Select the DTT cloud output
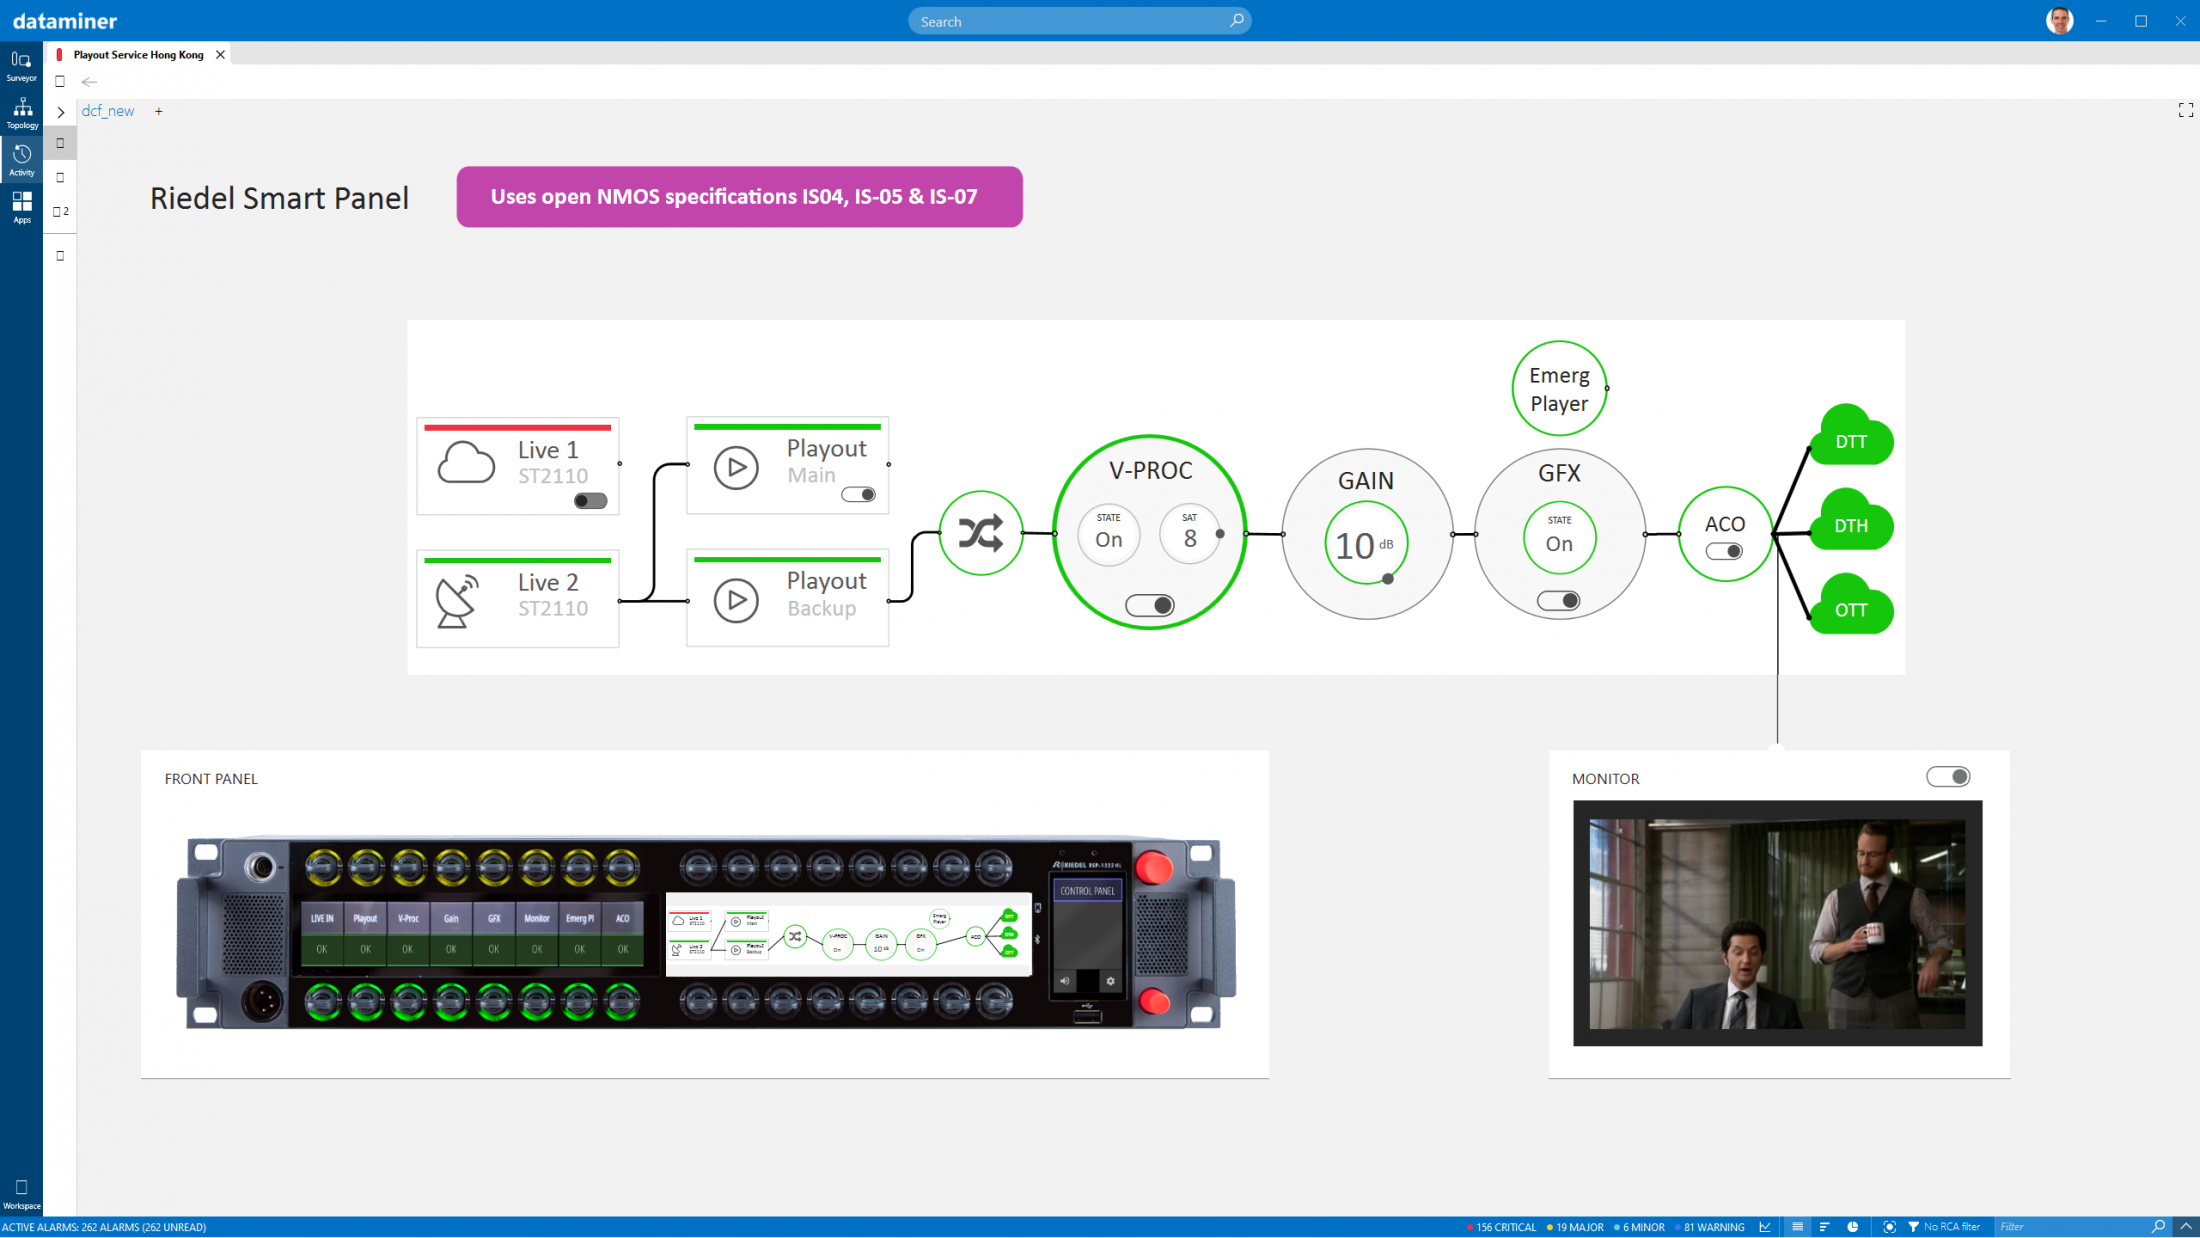The image size is (2200, 1238). [x=1851, y=437]
